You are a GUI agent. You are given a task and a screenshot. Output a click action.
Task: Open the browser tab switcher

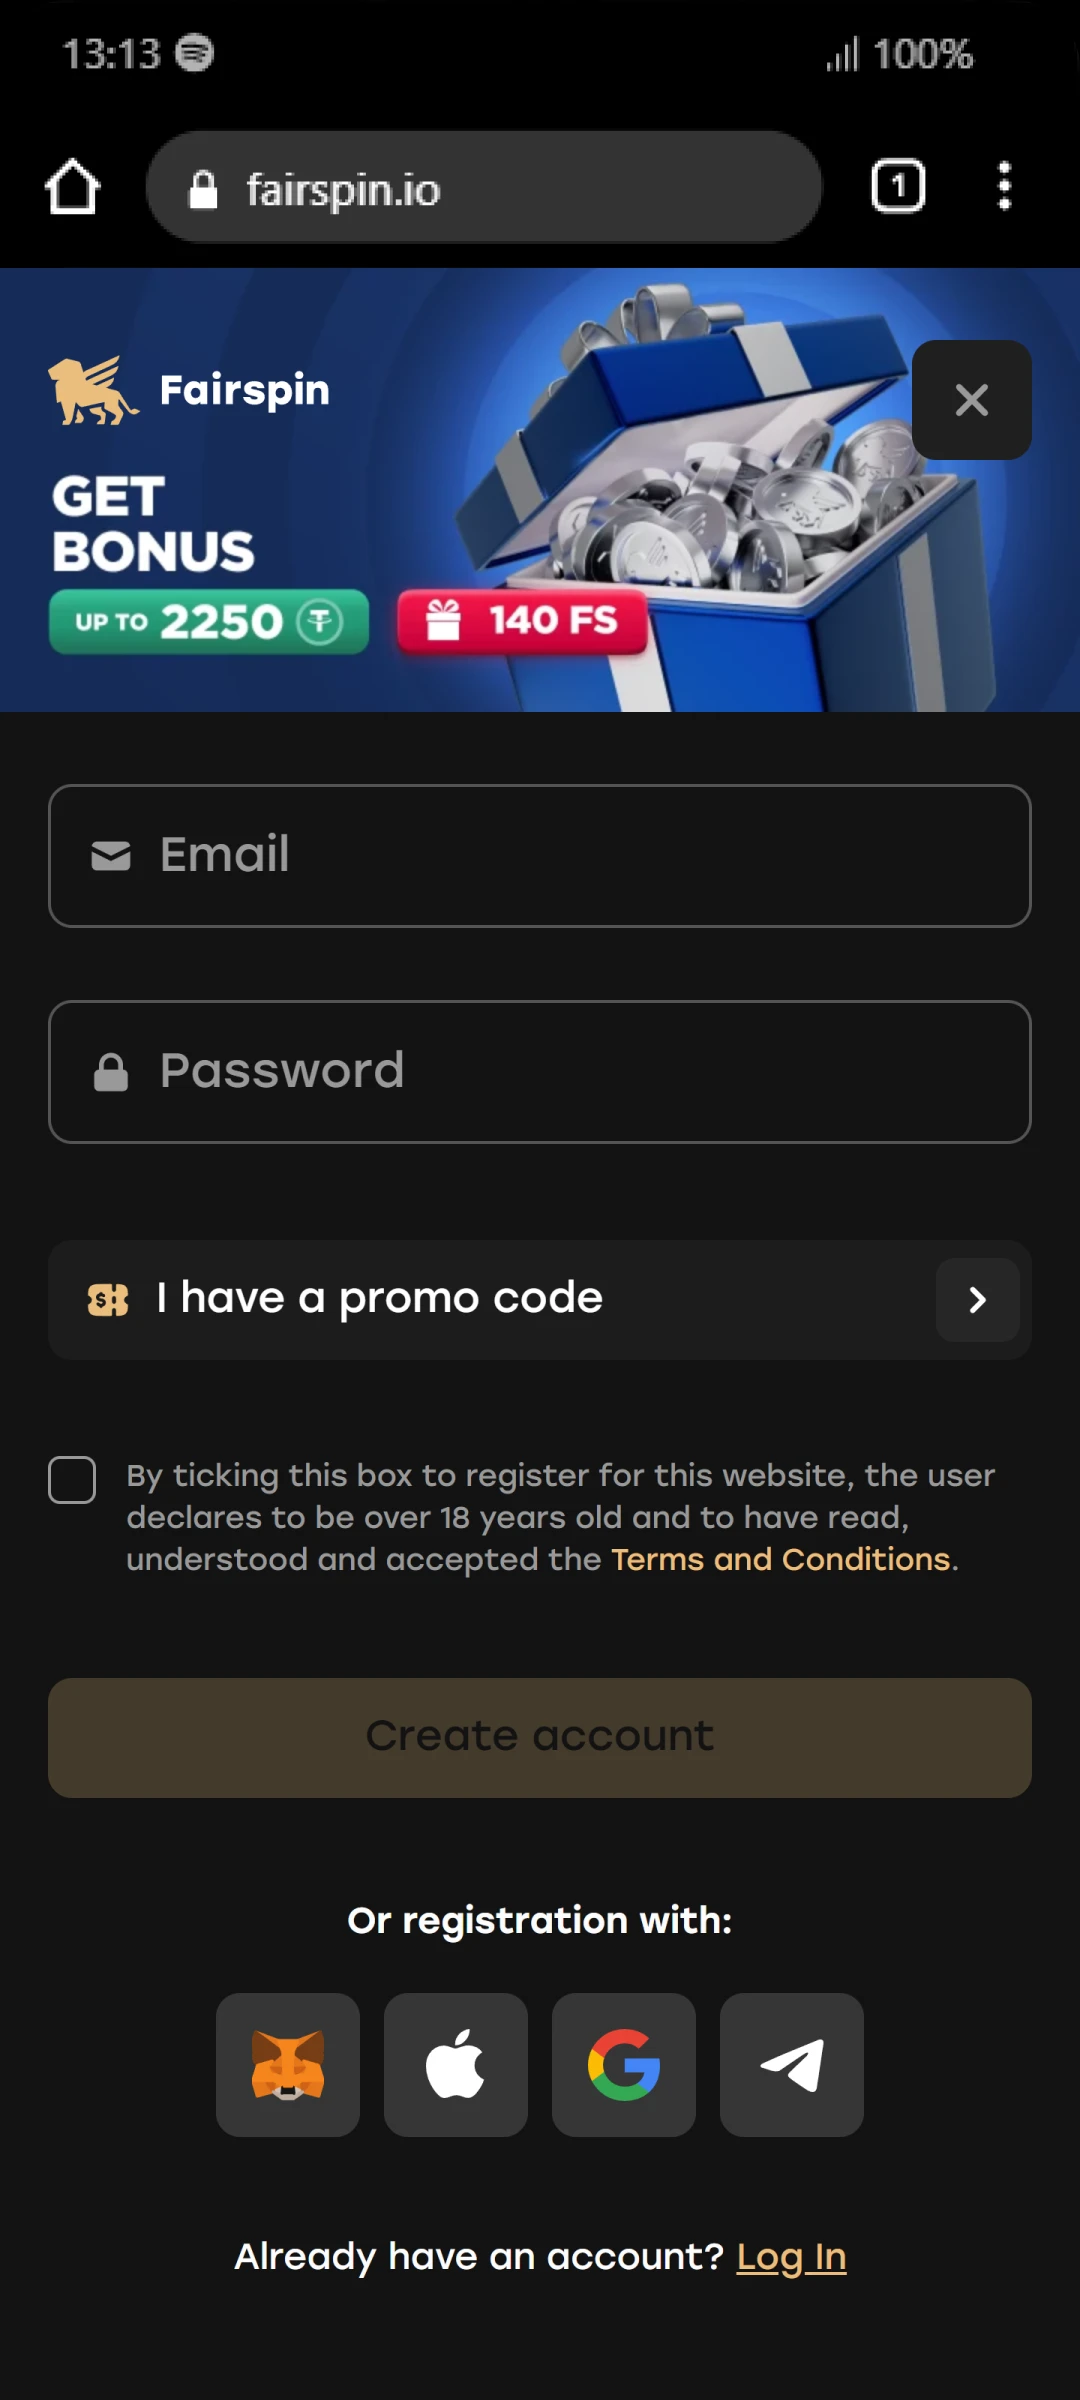point(898,187)
